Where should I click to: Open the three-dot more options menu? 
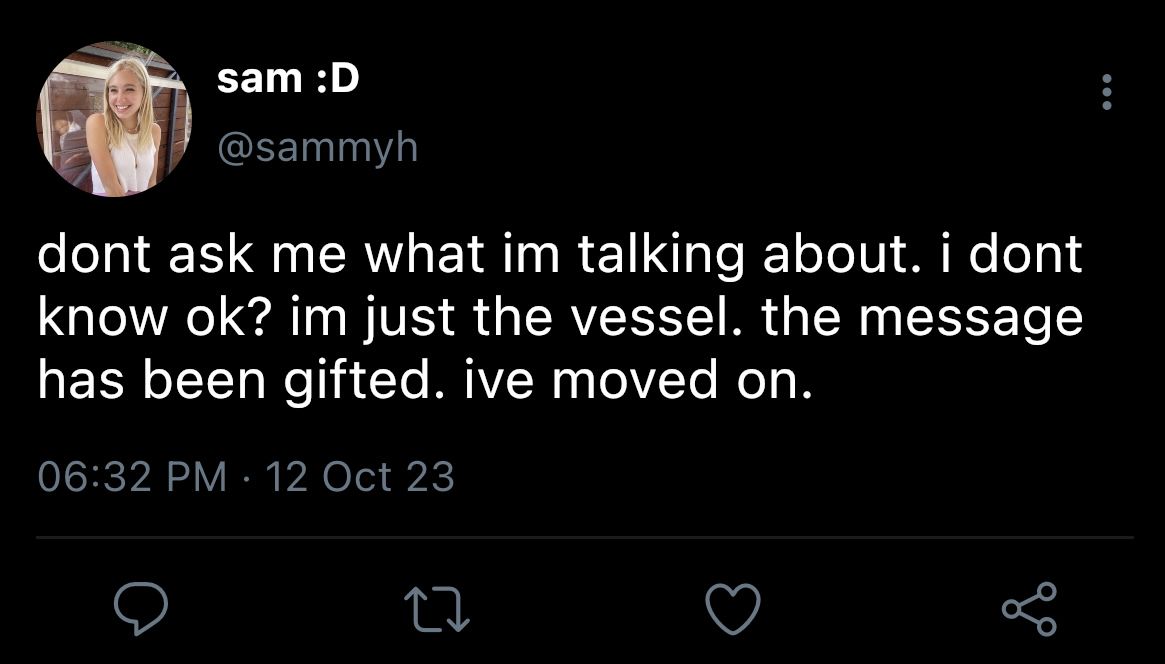click(1106, 92)
